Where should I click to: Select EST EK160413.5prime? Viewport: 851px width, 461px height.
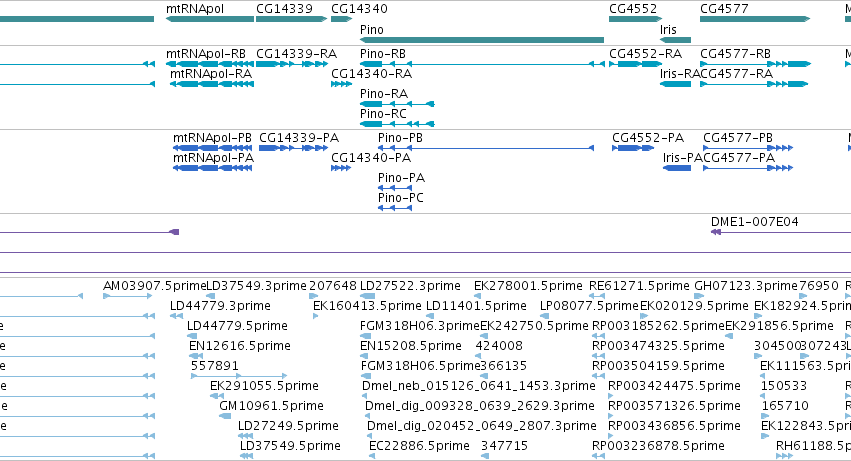pyautogui.click(x=367, y=306)
